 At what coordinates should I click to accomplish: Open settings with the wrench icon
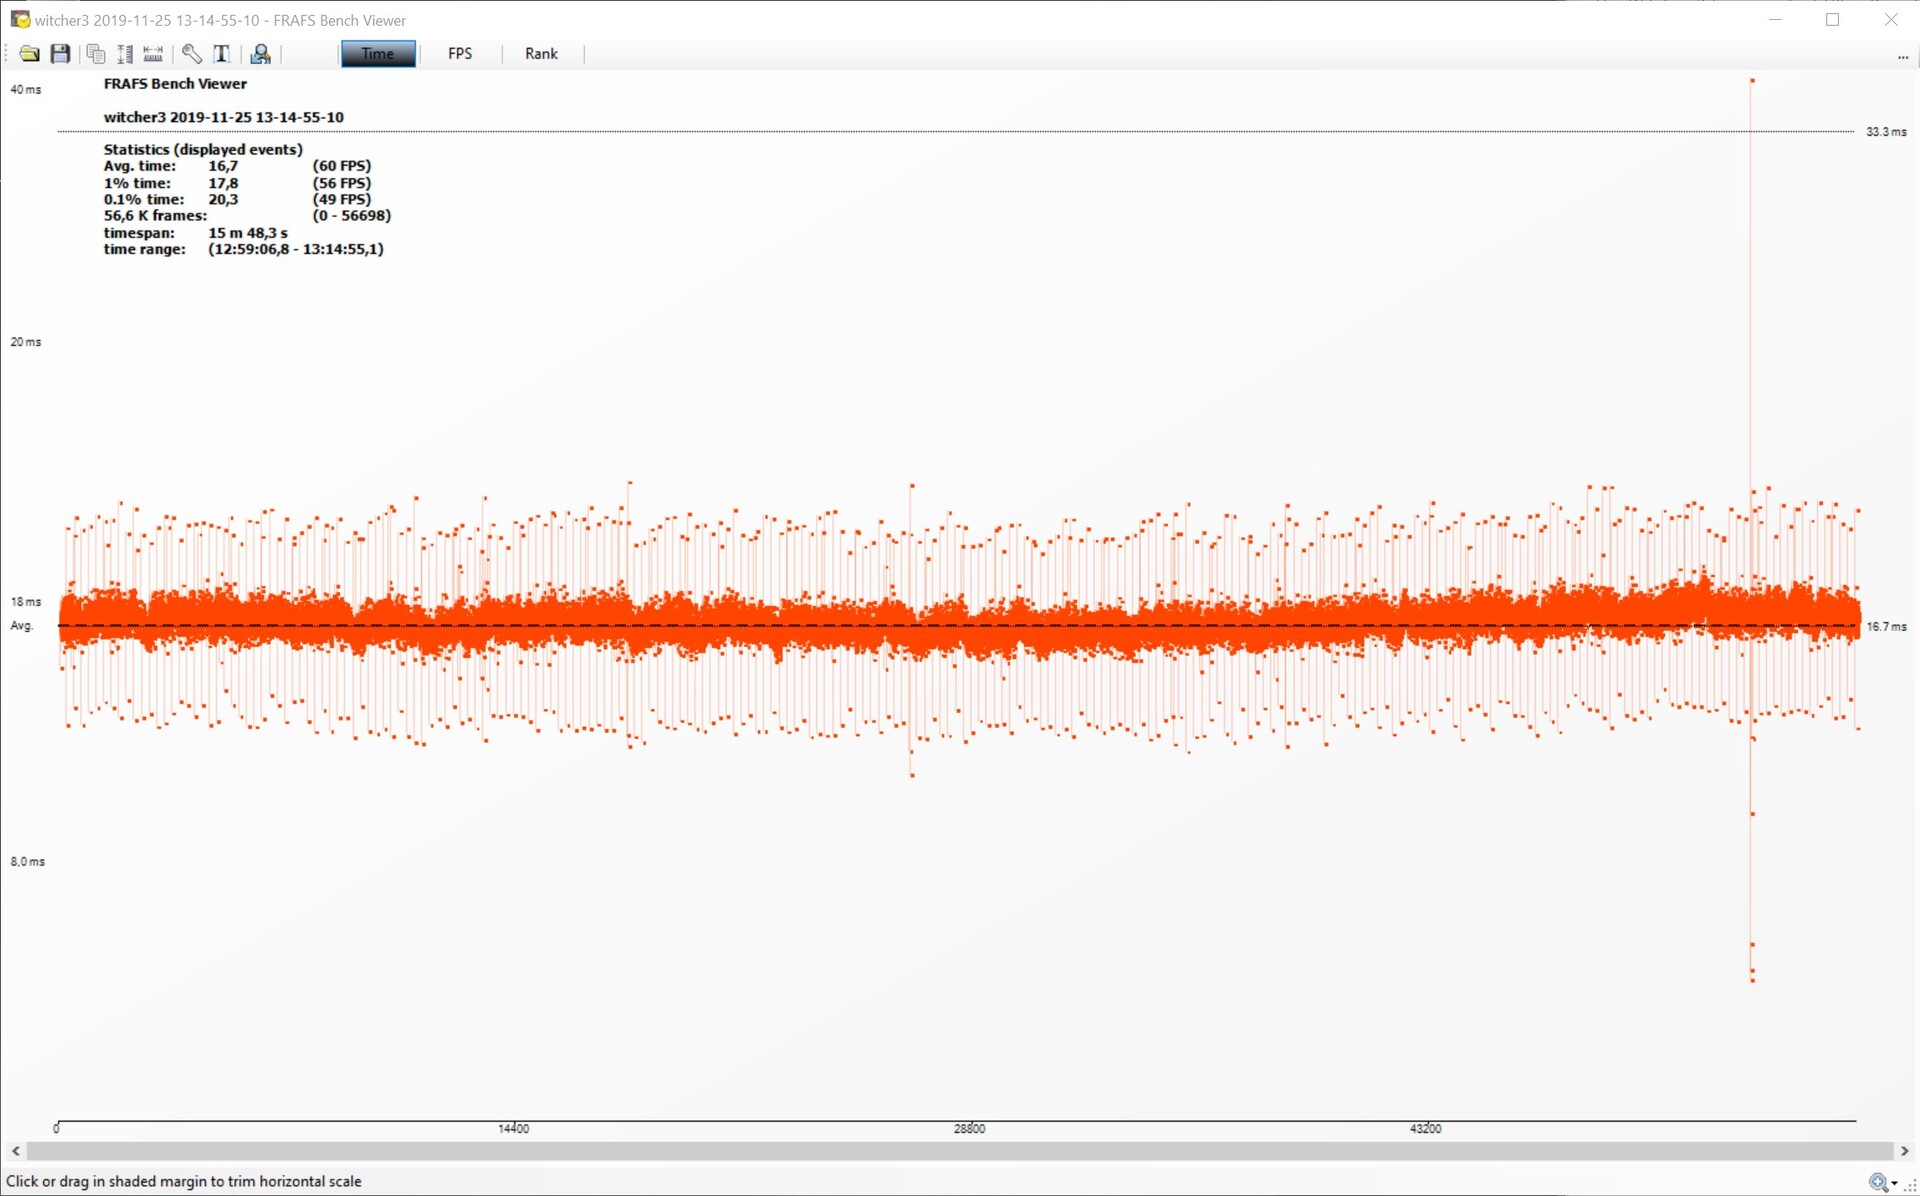point(191,54)
